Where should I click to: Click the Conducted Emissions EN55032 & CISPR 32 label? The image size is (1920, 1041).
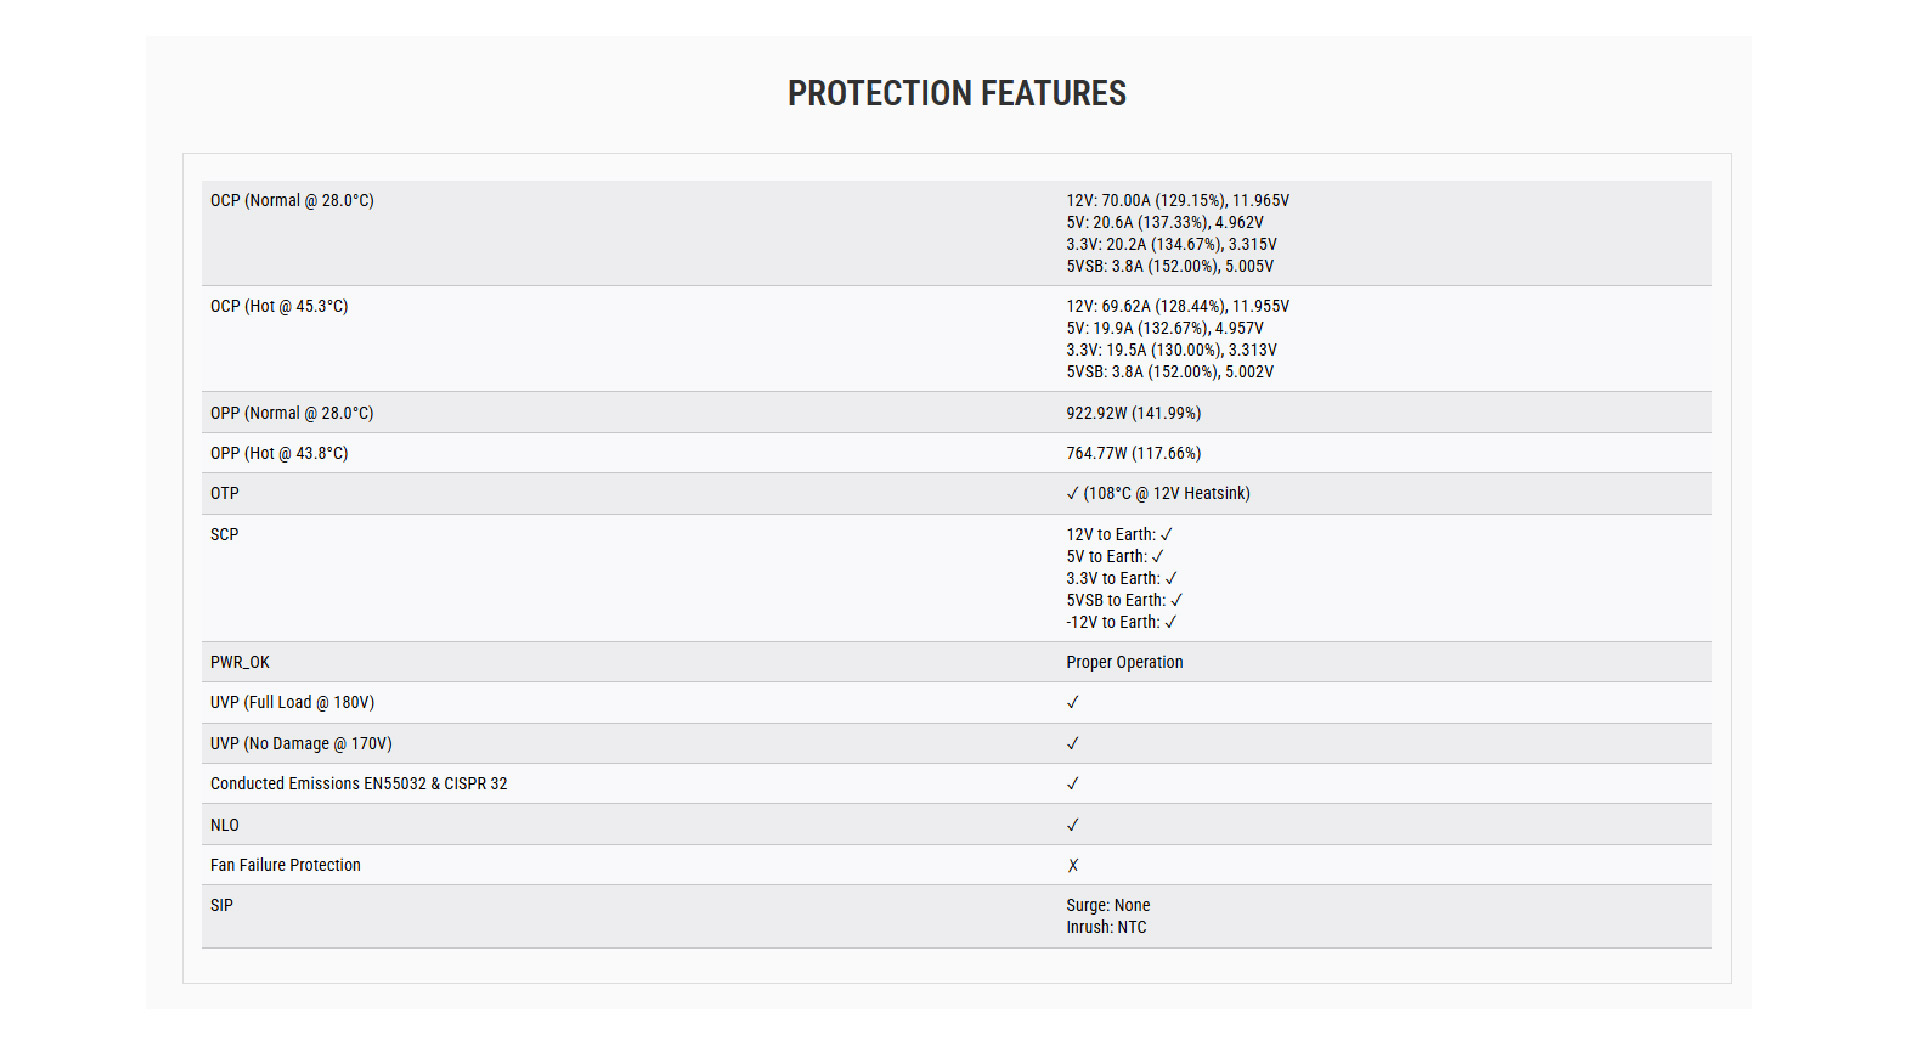point(359,783)
